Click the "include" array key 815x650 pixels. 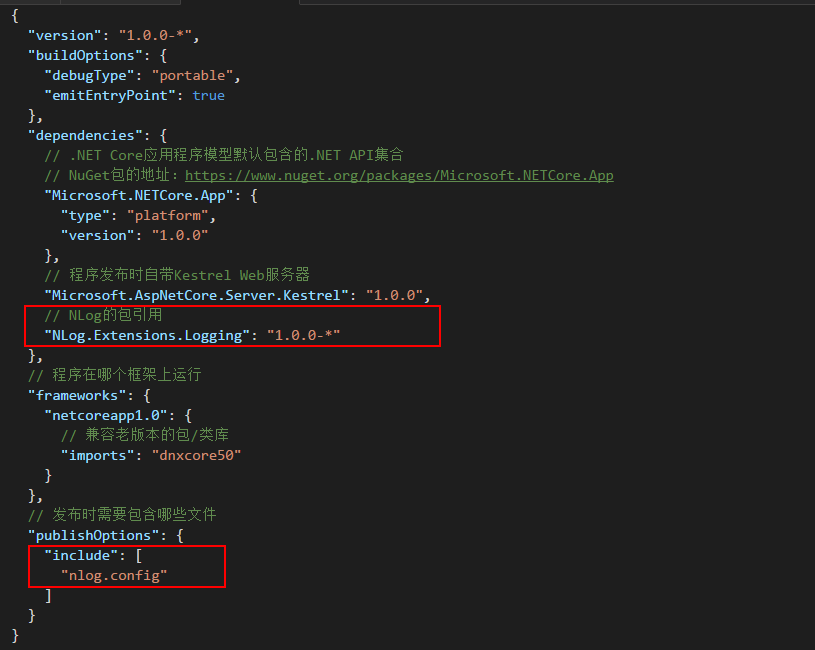81,555
